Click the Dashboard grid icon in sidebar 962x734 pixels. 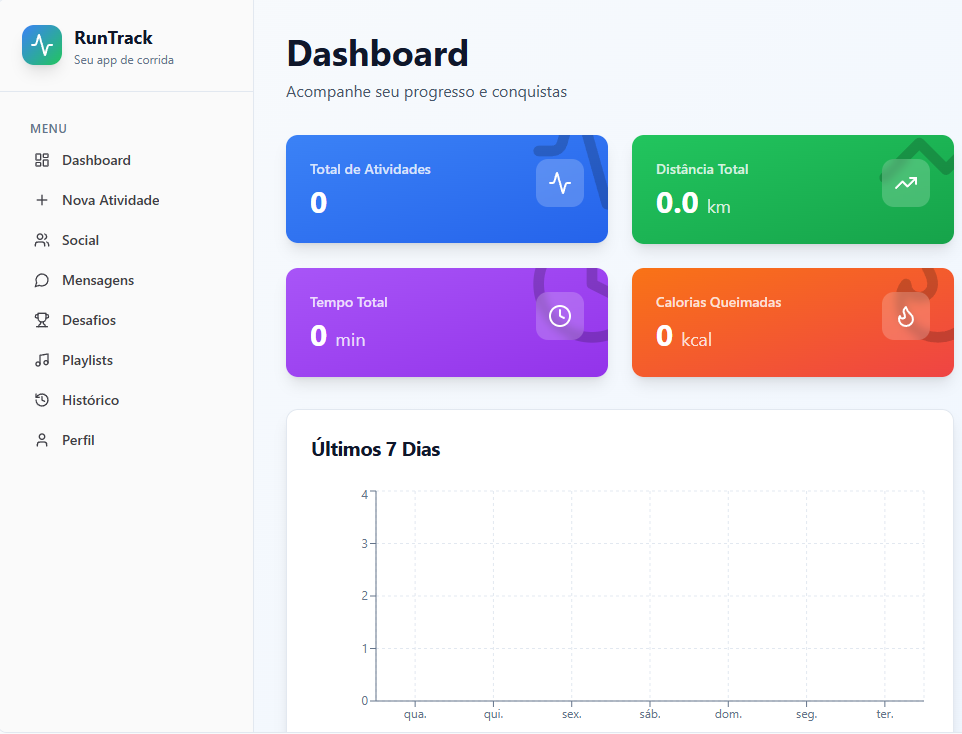(x=42, y=160)
